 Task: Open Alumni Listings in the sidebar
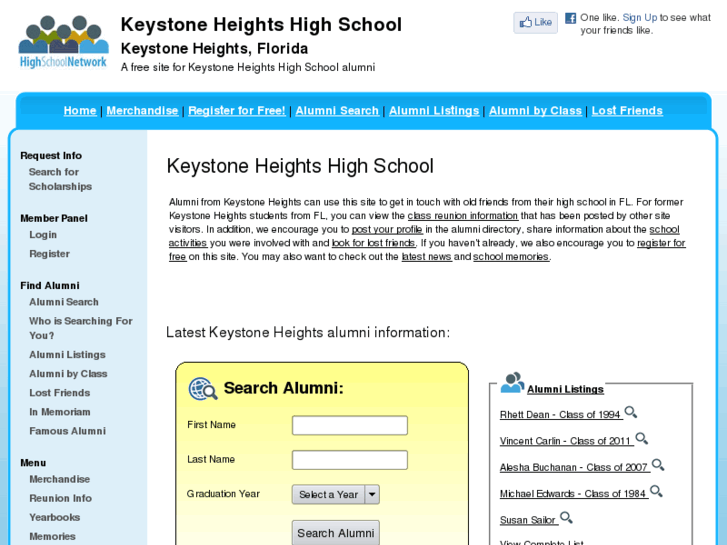coord(68,355)
